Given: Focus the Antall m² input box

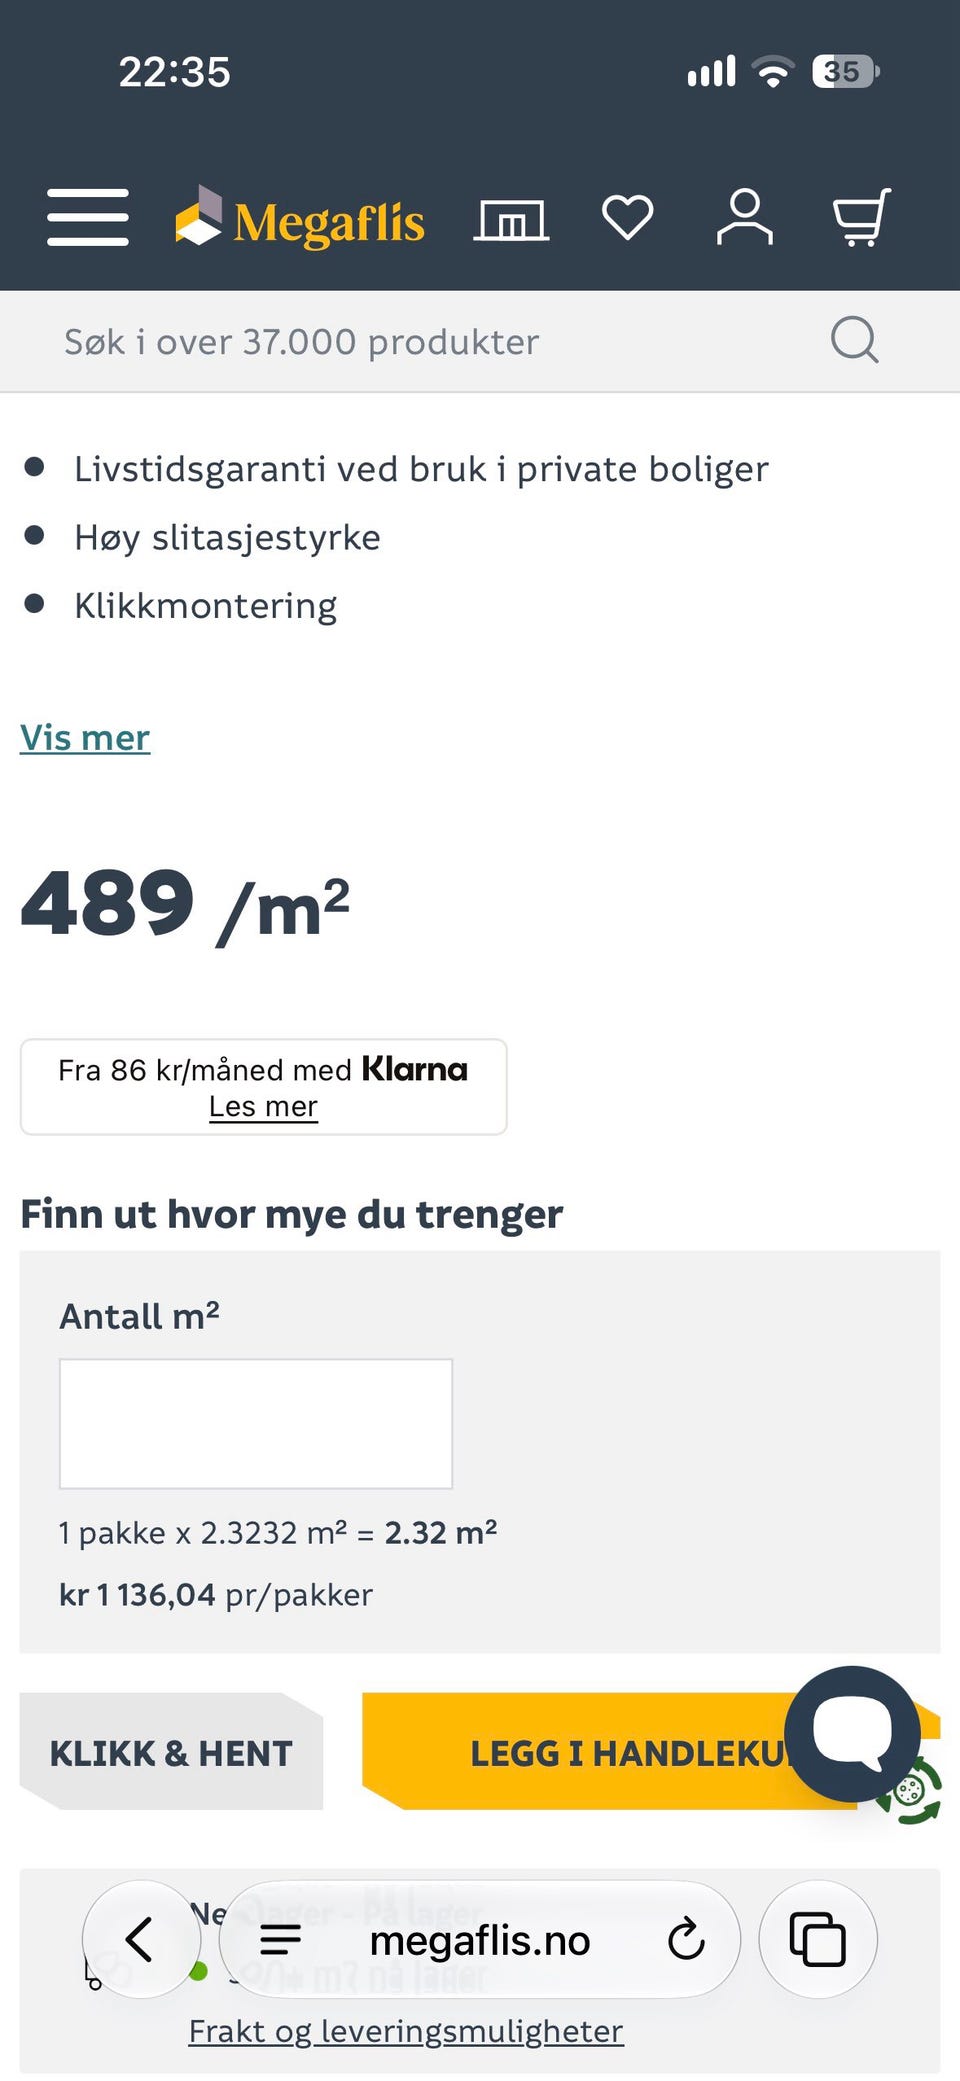Looking at the screenshot, I should [256, 1423].
